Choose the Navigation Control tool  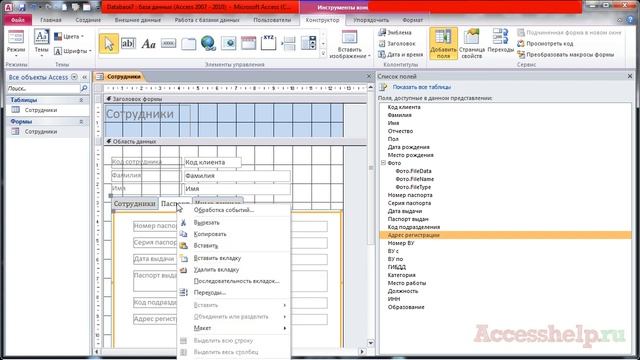pos(248,43)
